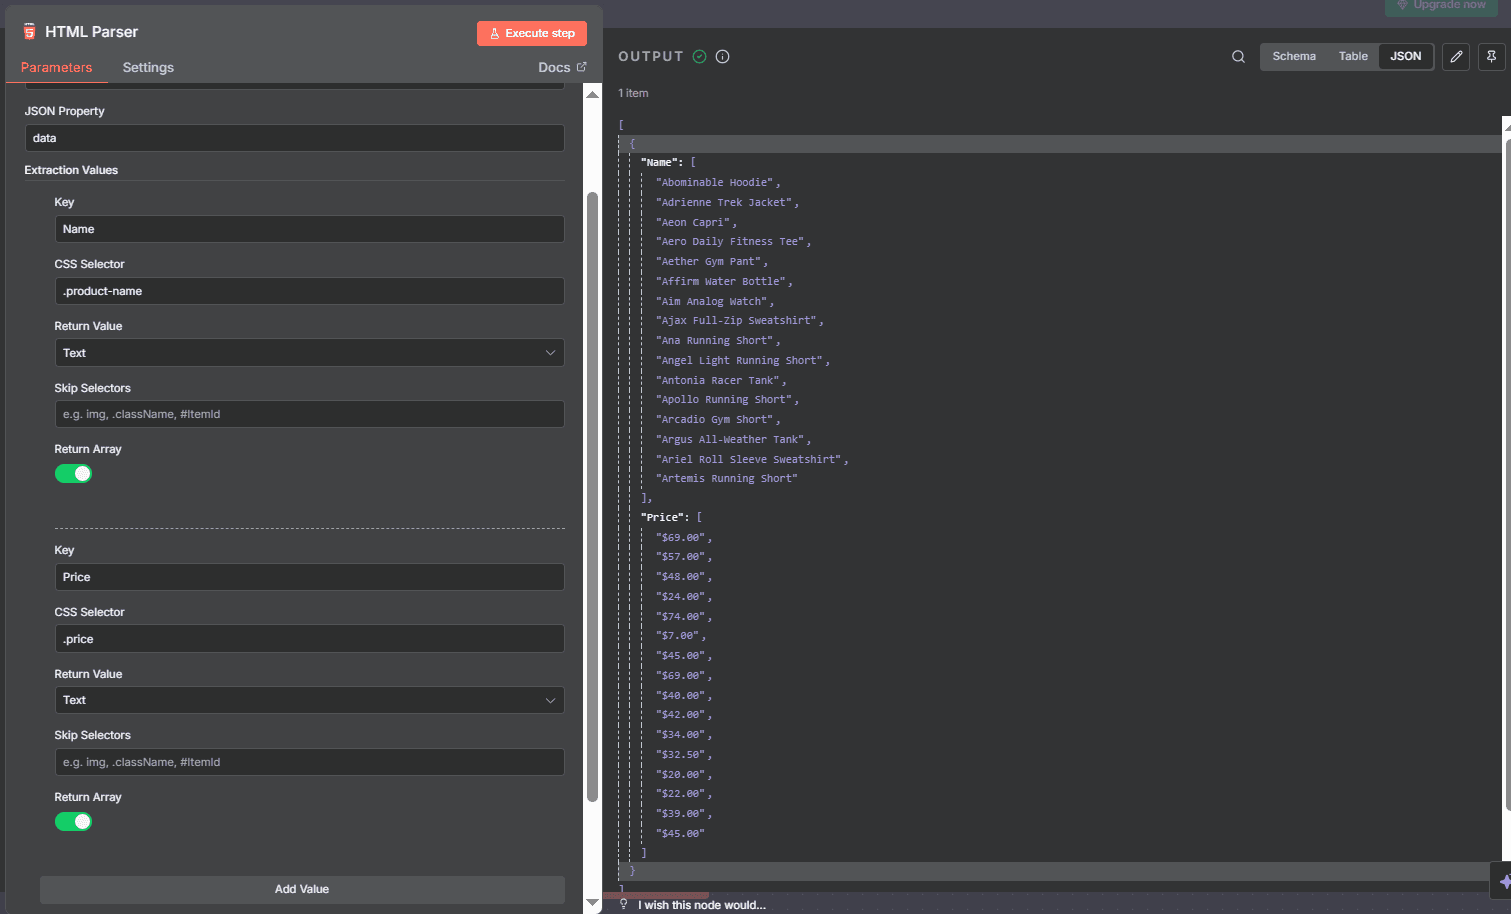
Task: Click the parameters panel scrollbar down arrow
Action: (x=592, y=902)
